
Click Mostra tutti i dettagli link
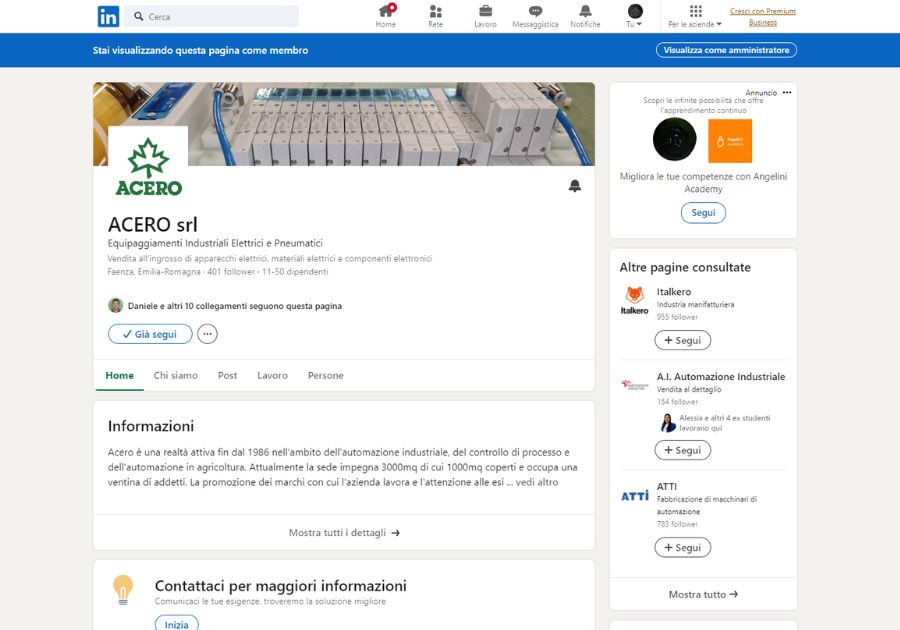[x=344, y=532]
